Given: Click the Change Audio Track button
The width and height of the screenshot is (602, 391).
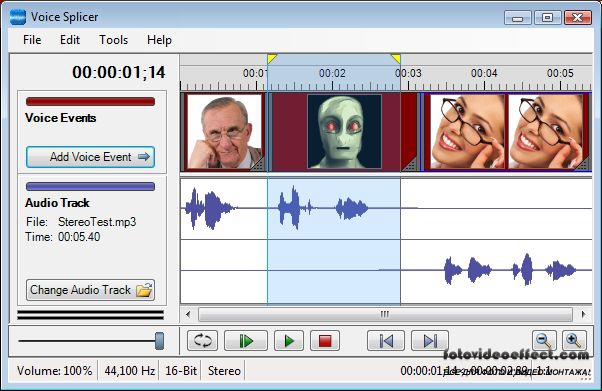Looking at the screenshot, I should tap(91, 290).
